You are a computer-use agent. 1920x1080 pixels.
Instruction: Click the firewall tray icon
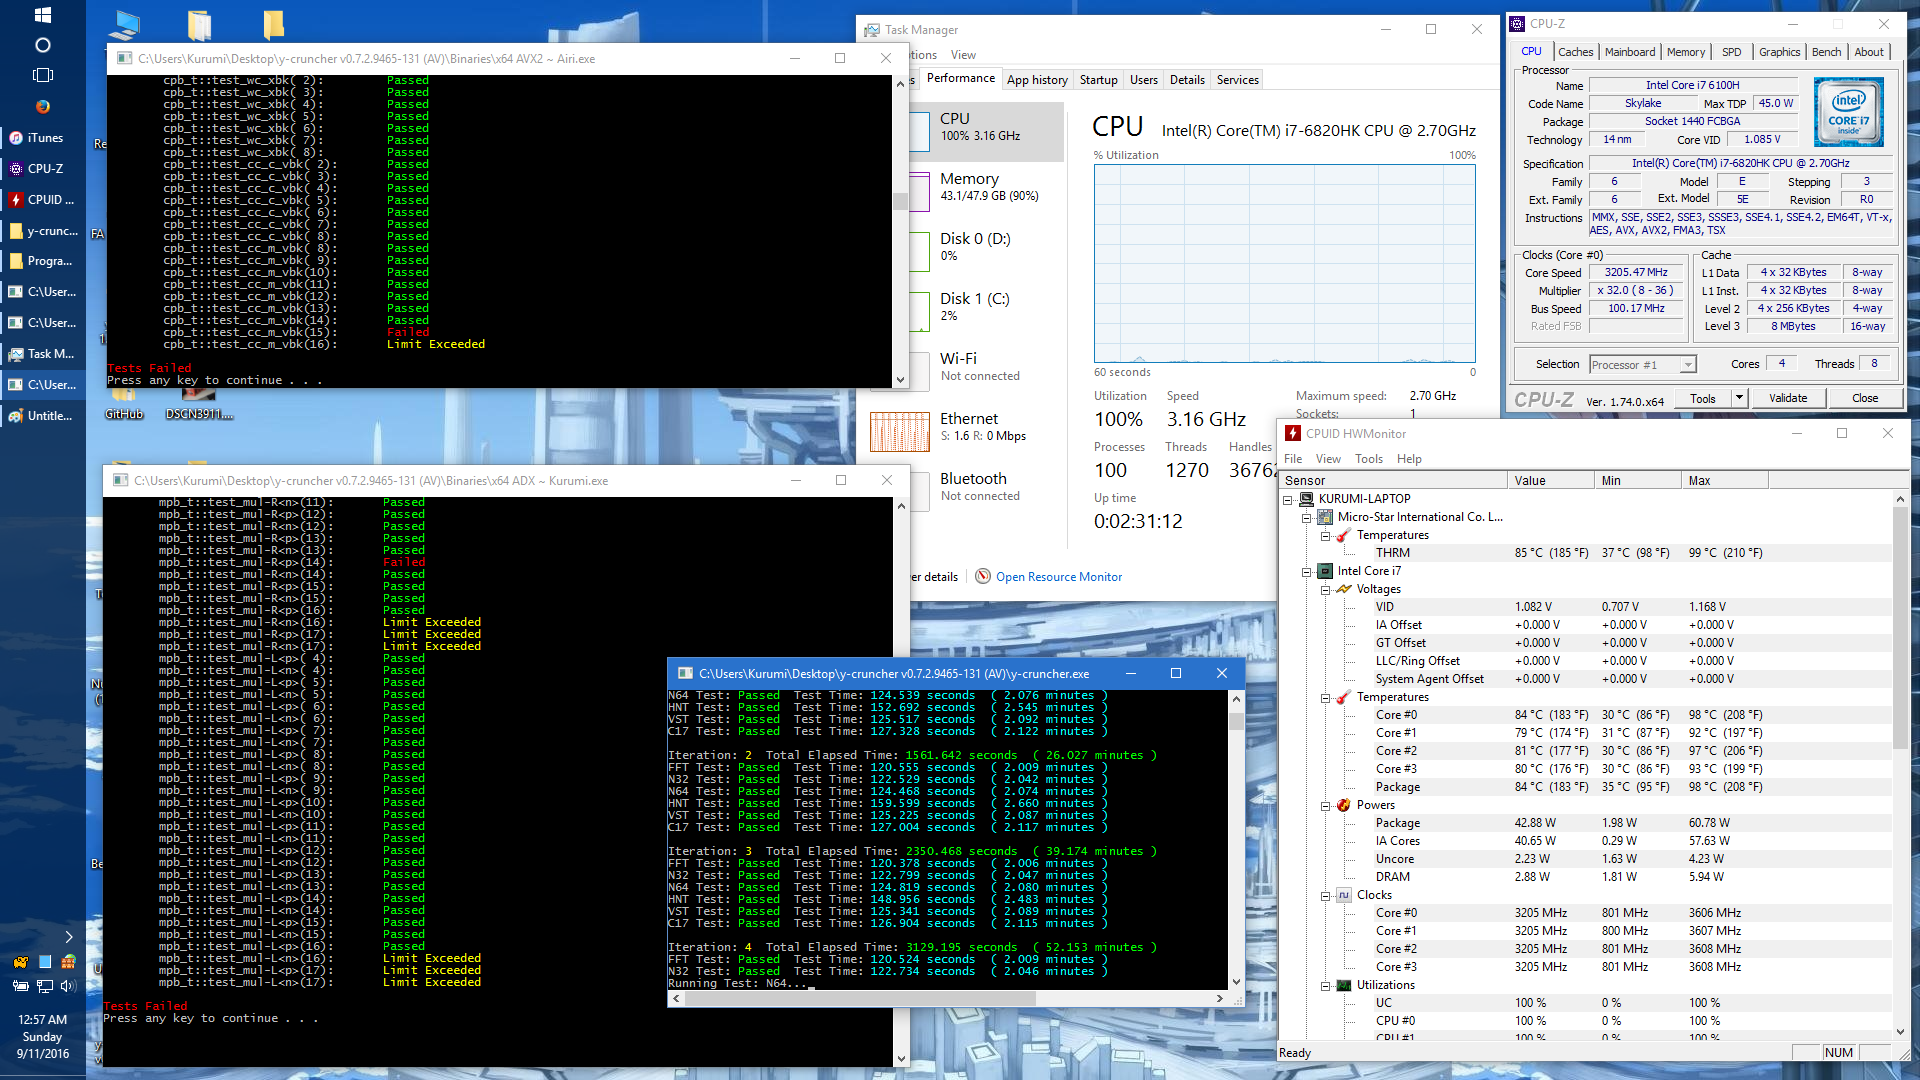coord(68,962)
